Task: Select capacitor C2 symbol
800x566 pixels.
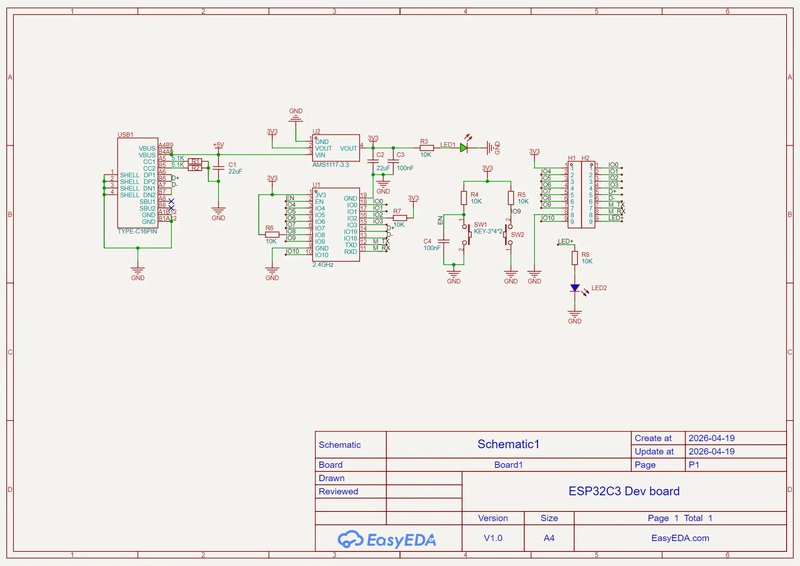Action: tap(373, 161)
